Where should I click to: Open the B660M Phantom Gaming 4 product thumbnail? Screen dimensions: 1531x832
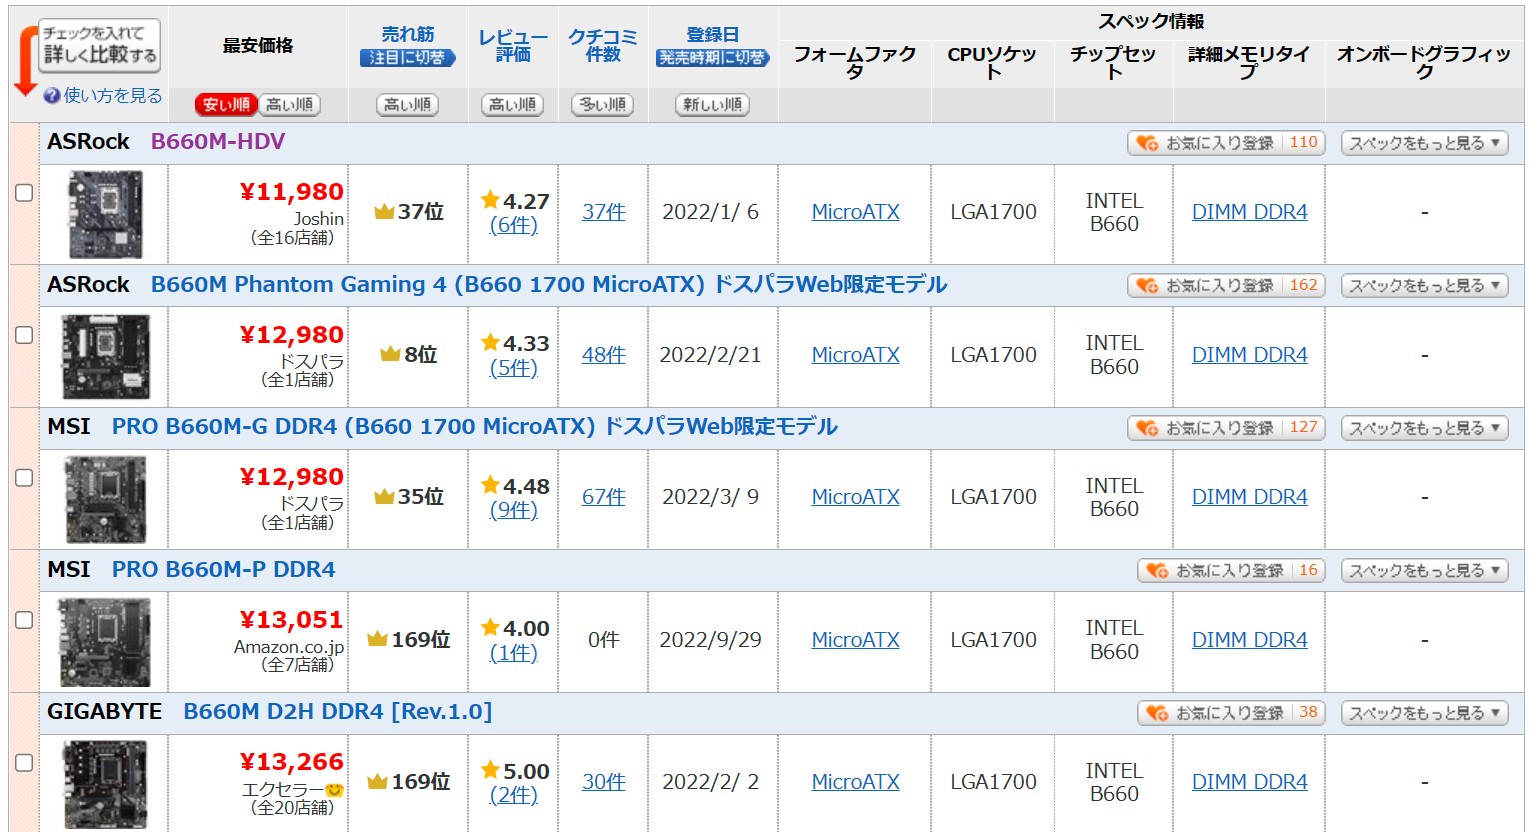pos(105,356)
